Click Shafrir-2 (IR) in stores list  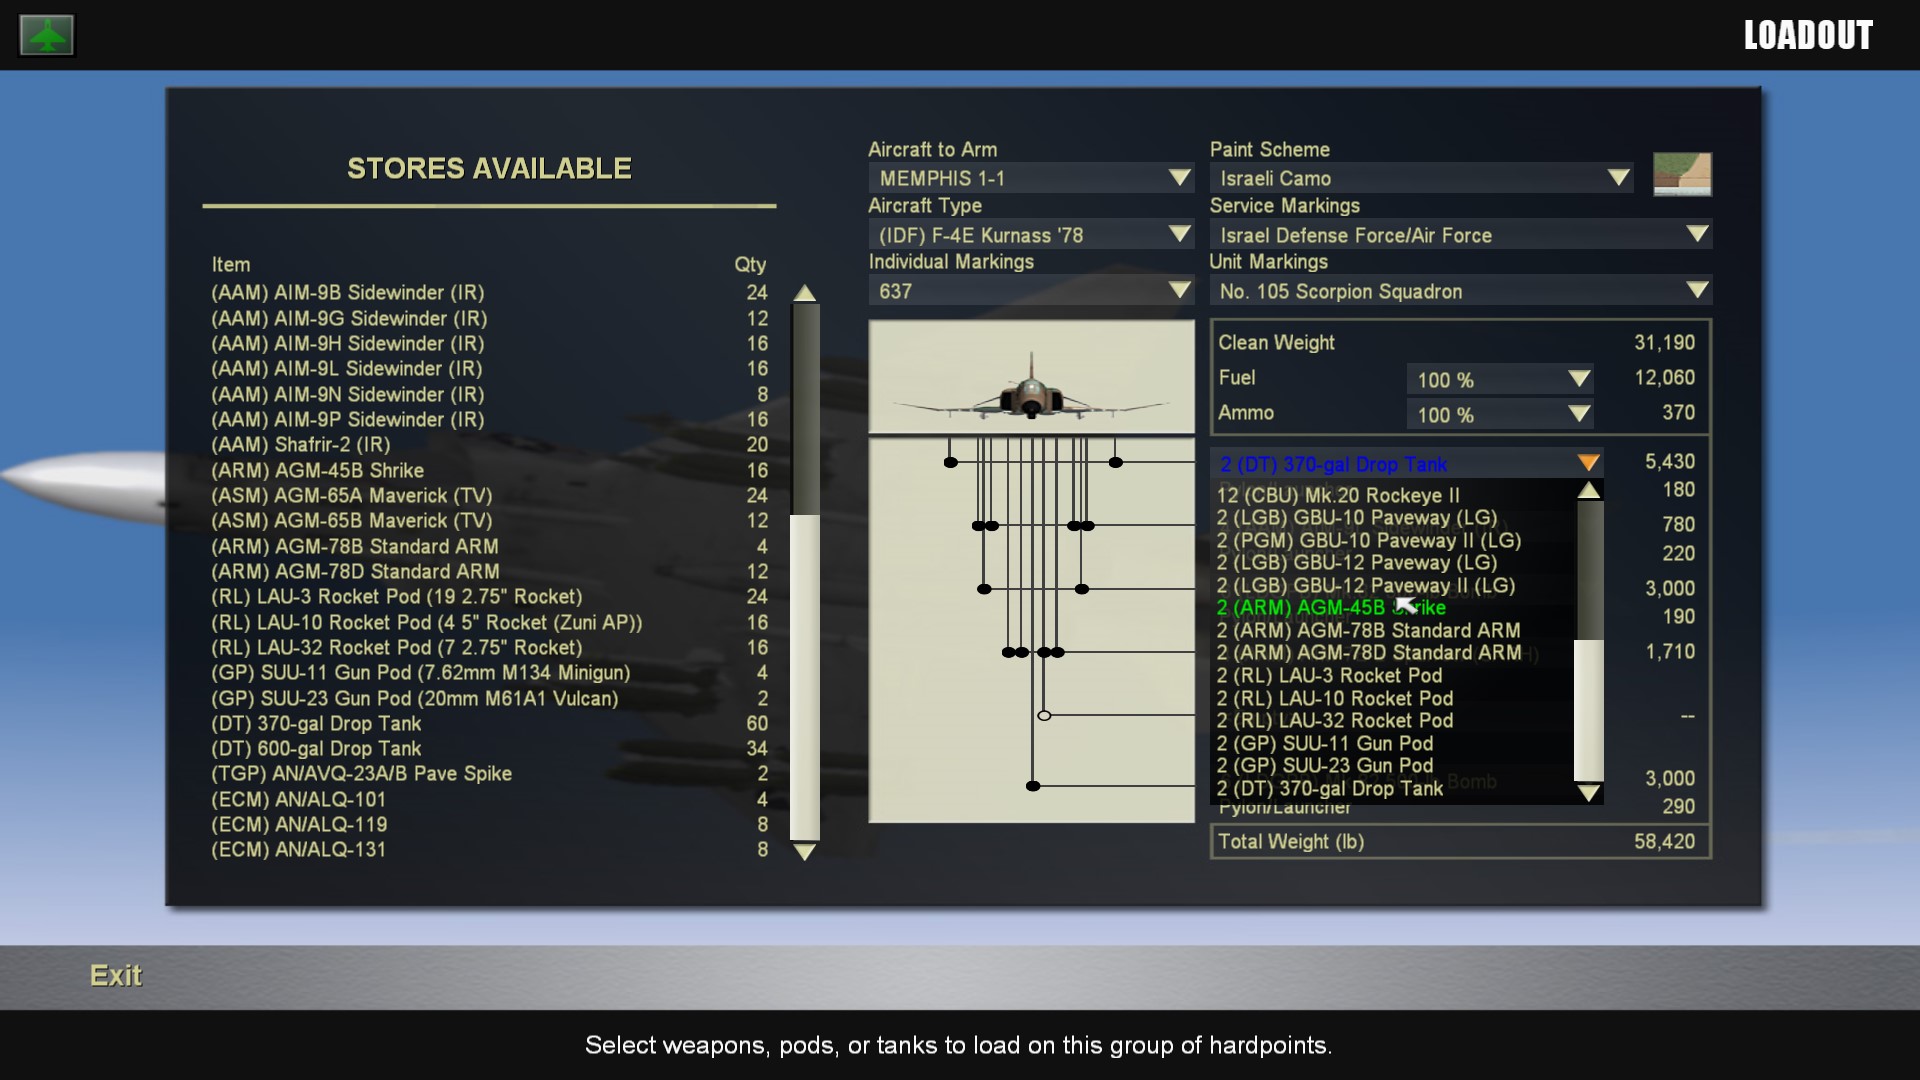pos(489,445)
